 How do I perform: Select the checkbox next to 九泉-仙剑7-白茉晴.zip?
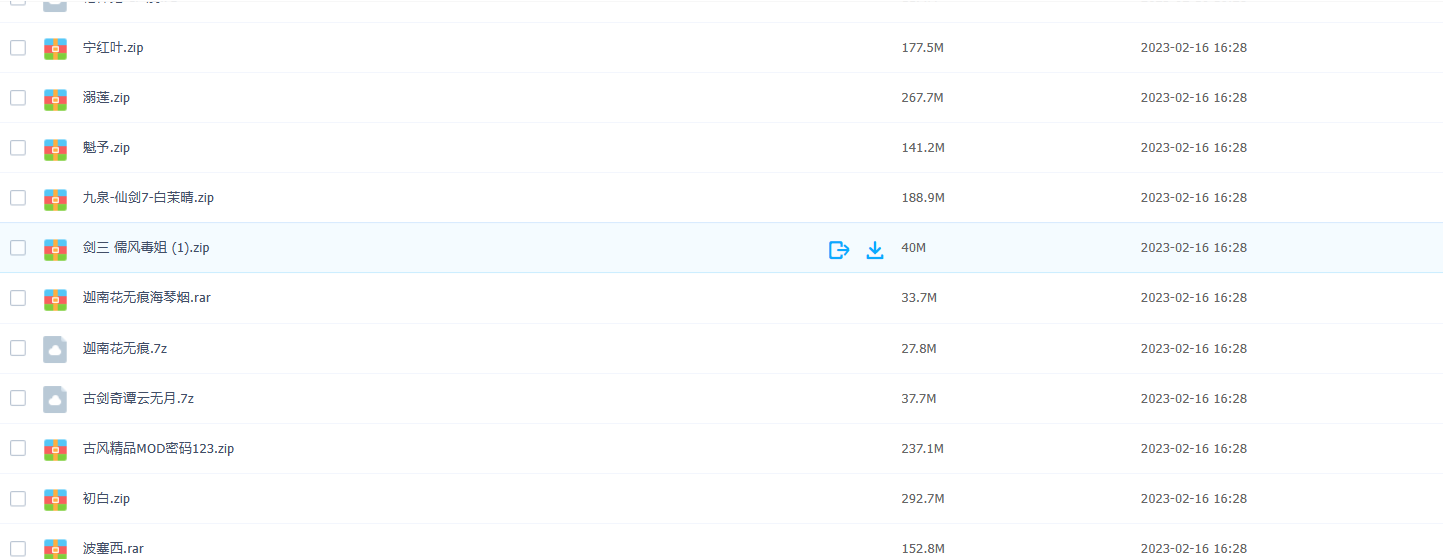(18, 198)
